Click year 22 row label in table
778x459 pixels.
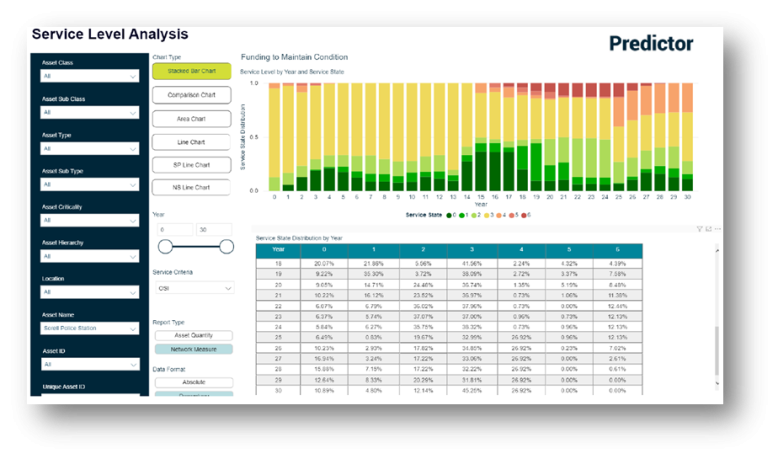[x=278, y=306]
